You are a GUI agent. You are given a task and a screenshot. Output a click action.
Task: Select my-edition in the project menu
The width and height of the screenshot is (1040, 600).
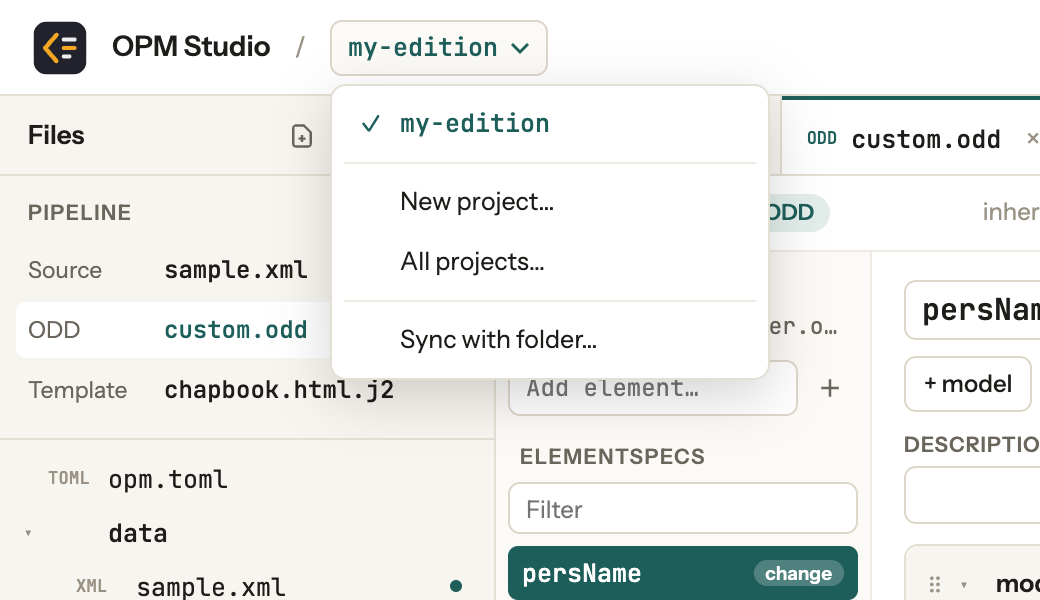[x=550, y=124]
